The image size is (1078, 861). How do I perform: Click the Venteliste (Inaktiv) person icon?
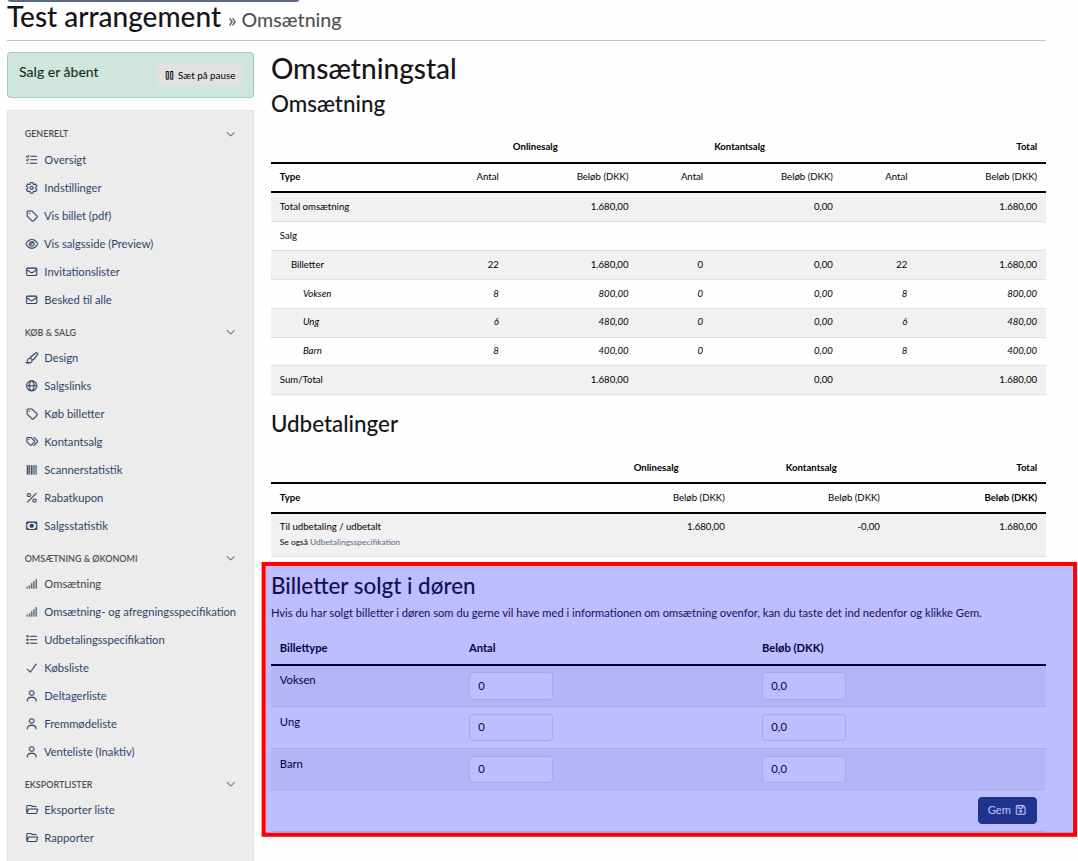[x=32, y=752]
